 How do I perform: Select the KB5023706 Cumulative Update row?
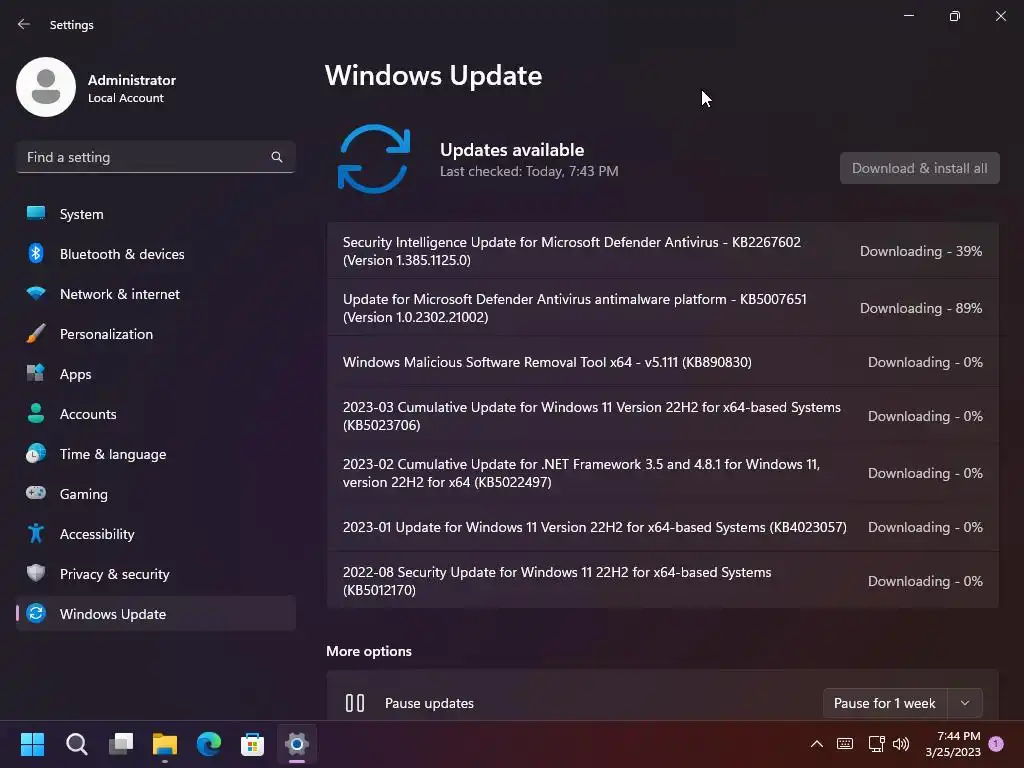(663, 416)
